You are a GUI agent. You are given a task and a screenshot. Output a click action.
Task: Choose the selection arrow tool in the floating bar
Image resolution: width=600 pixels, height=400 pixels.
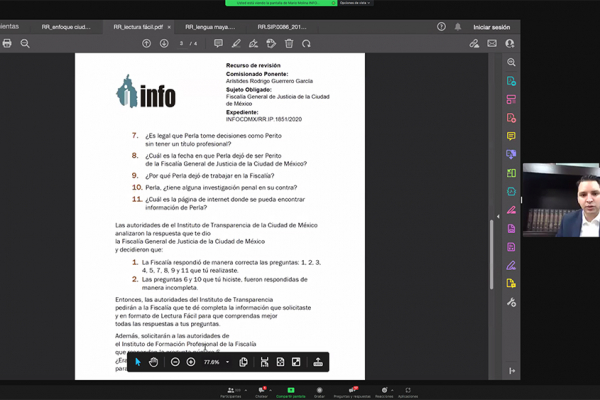(x=138, y=362)
